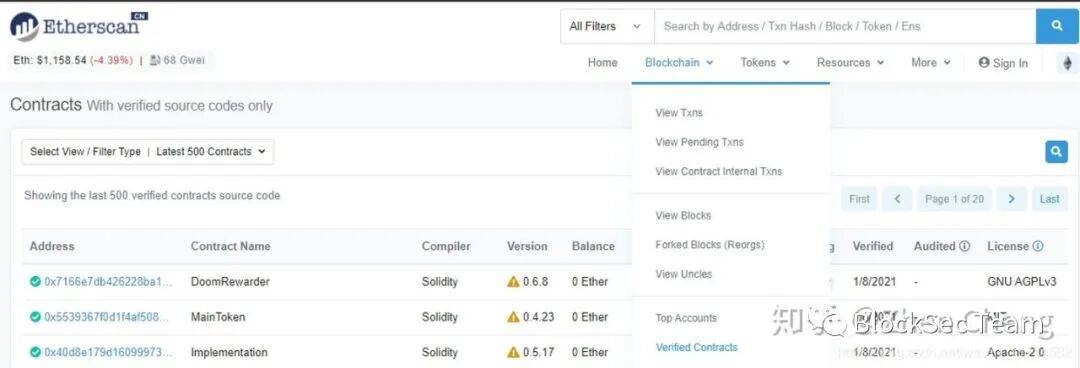Select View Blocks menu item
The width and height of the screenshot is (1080, 368).
683,216
